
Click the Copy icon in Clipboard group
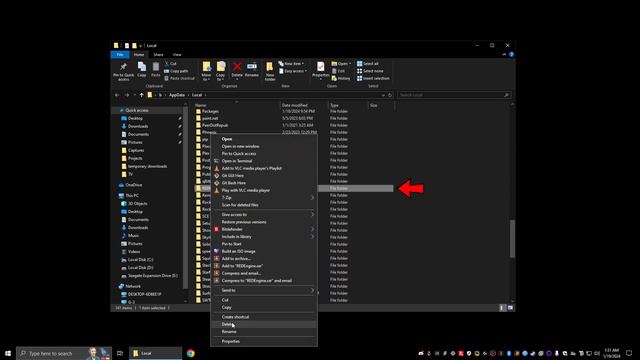click(x=142, y=69)
